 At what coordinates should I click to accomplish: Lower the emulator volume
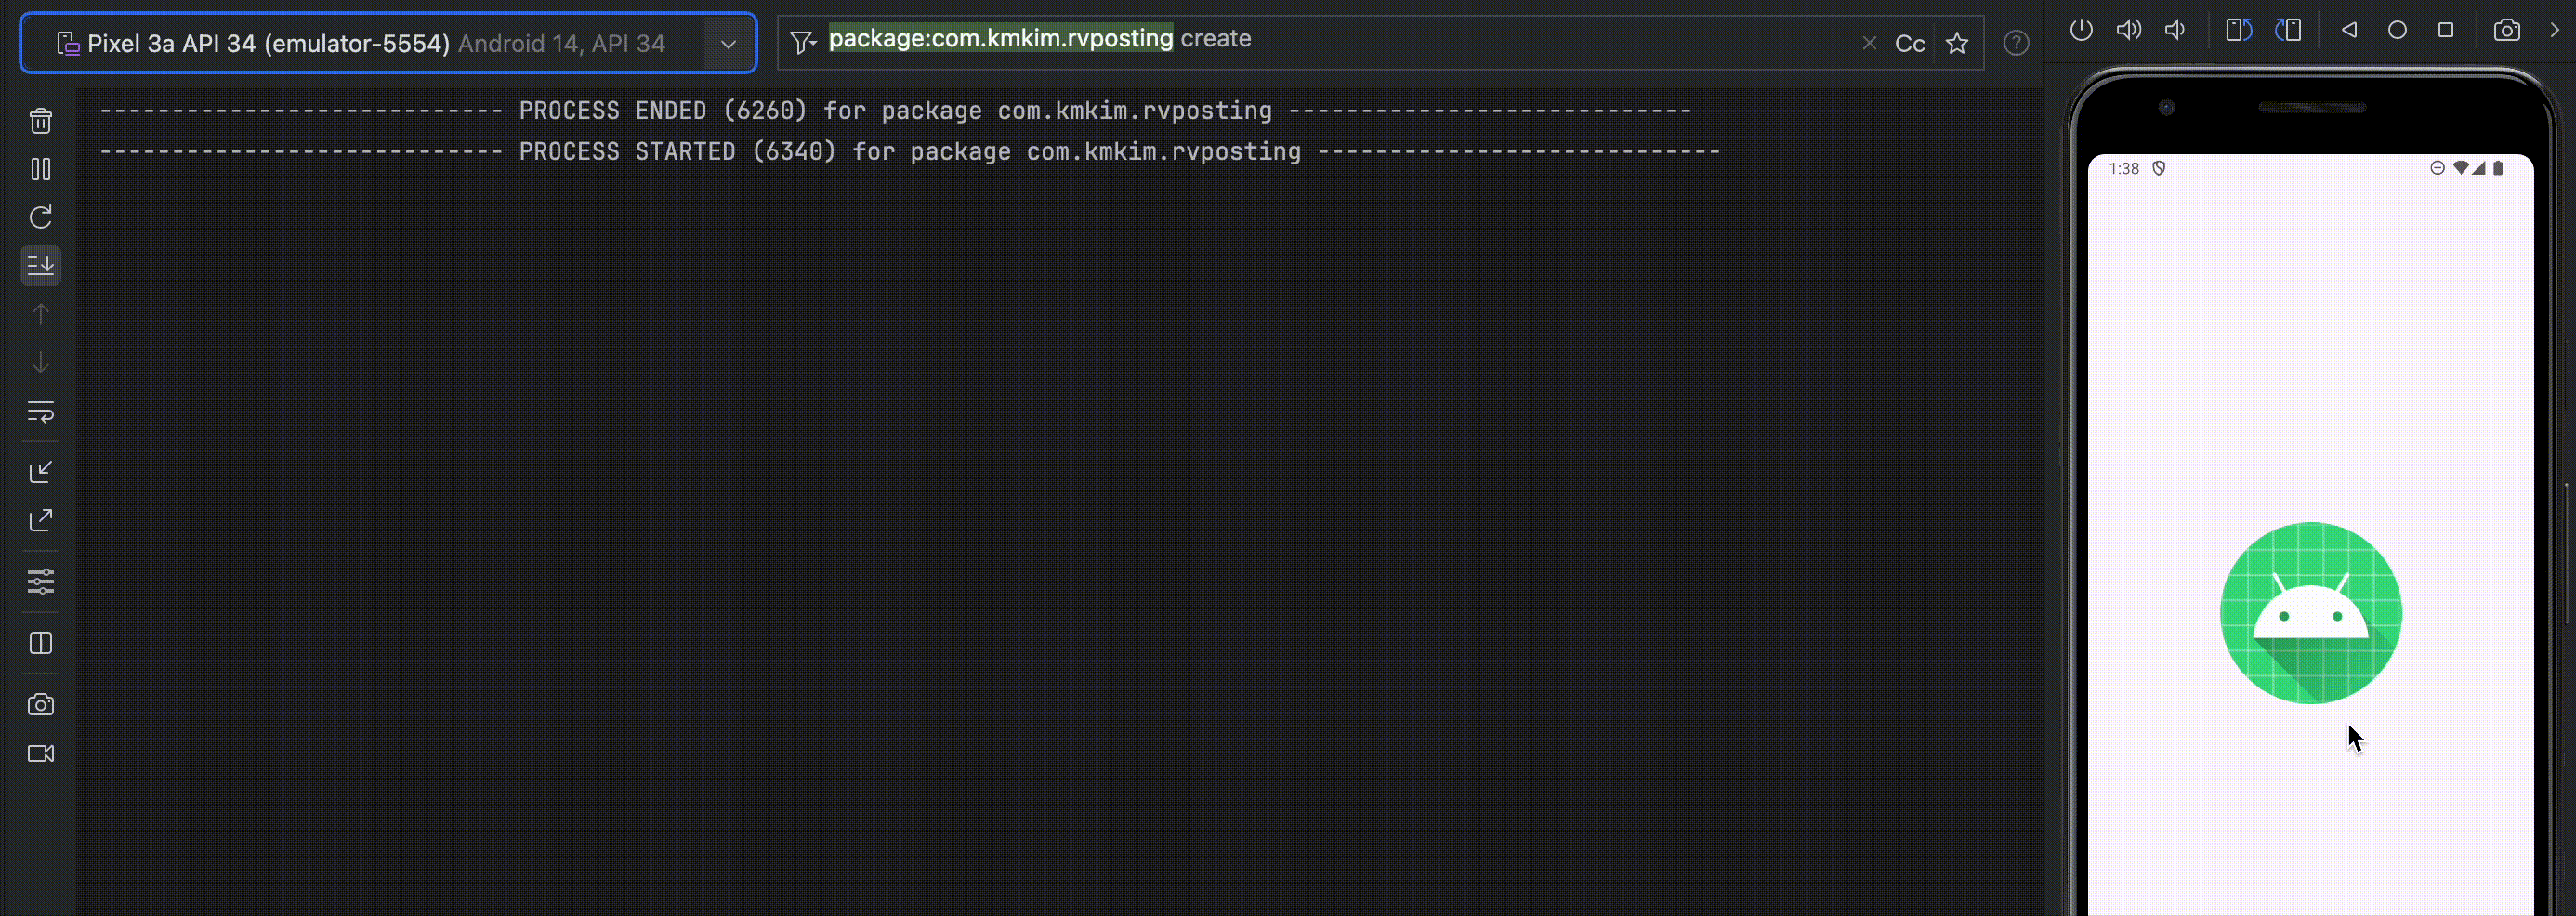[2175, 30]
